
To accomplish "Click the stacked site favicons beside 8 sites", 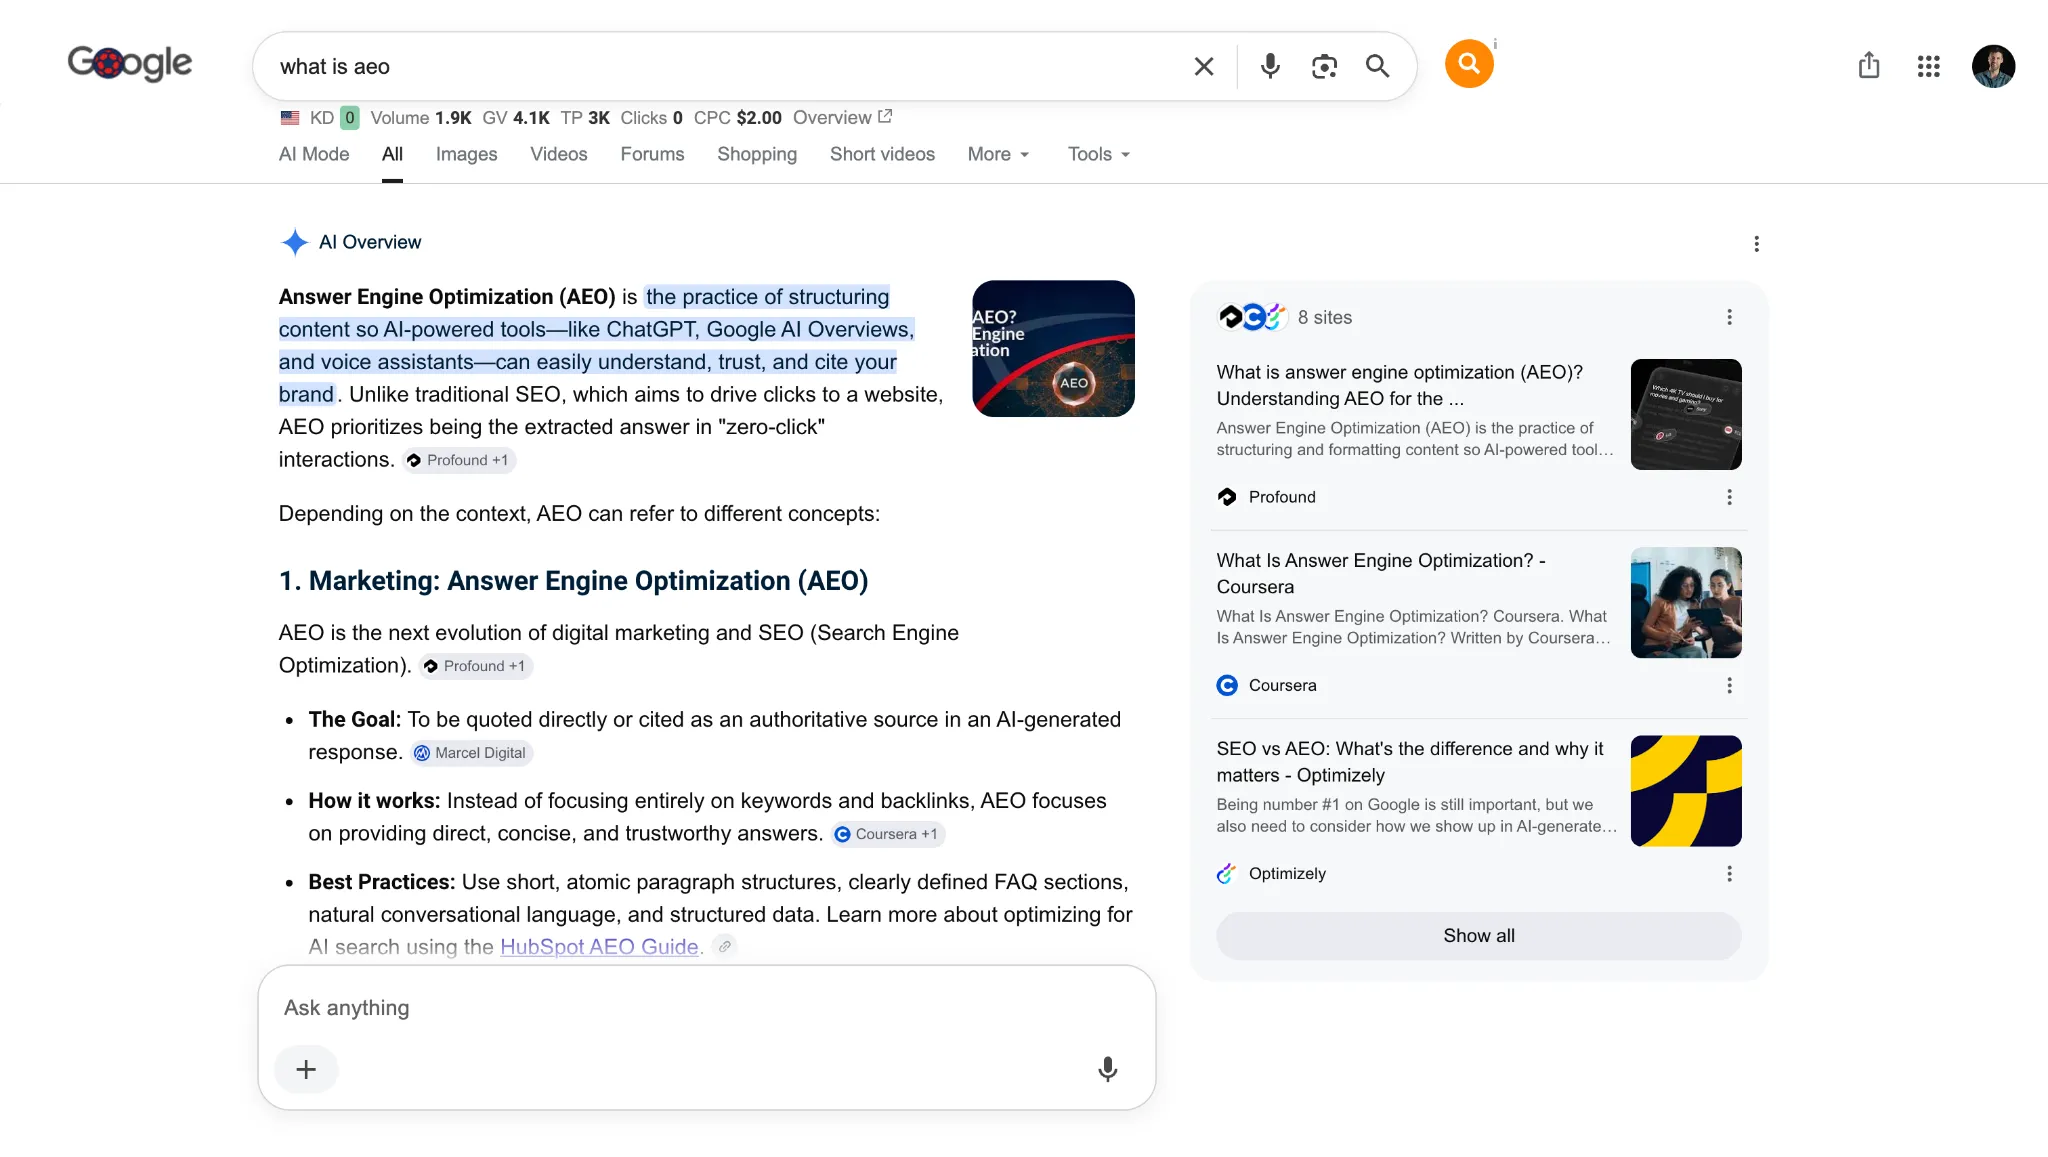I will [x=1252, y=317].
